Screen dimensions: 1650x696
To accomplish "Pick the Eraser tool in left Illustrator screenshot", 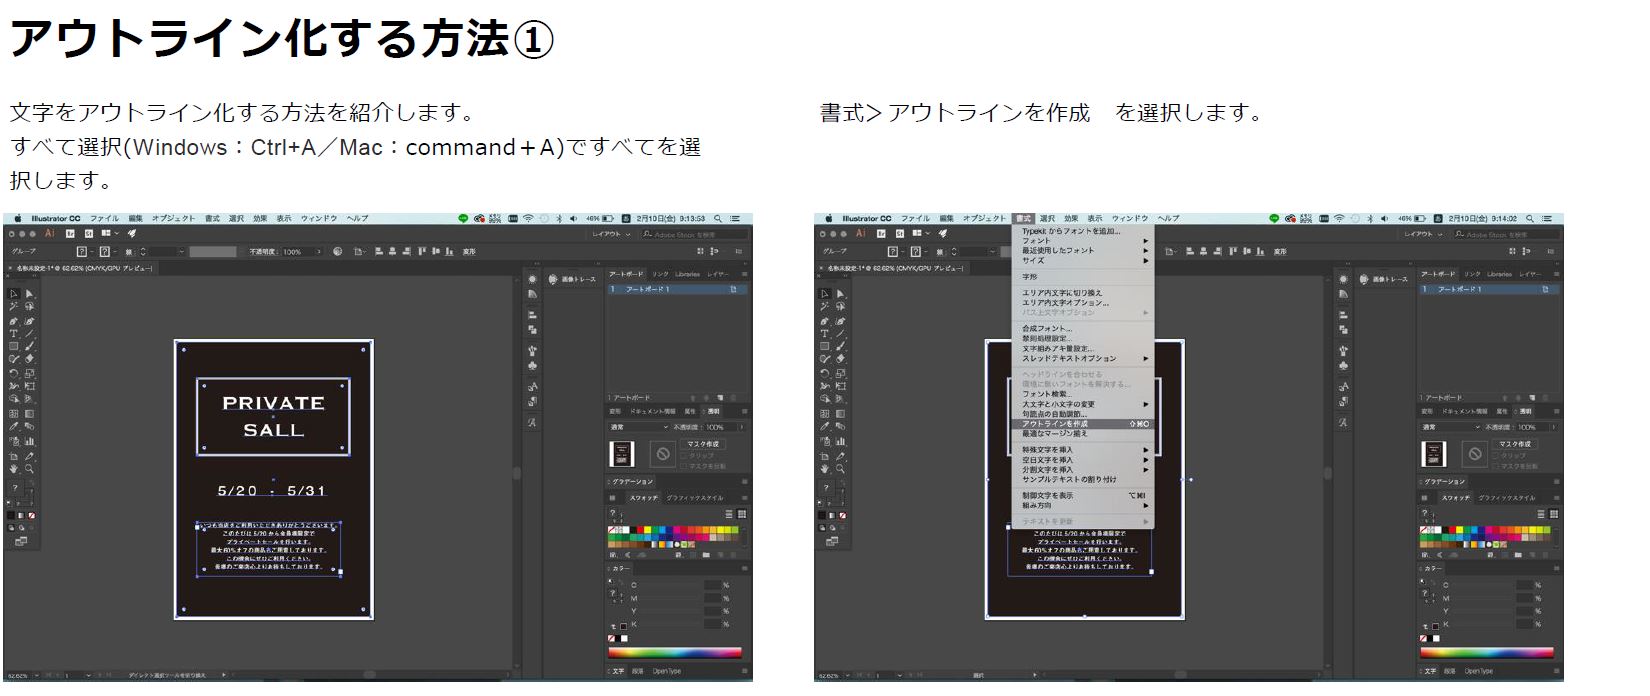I will [x=29, y=359].
